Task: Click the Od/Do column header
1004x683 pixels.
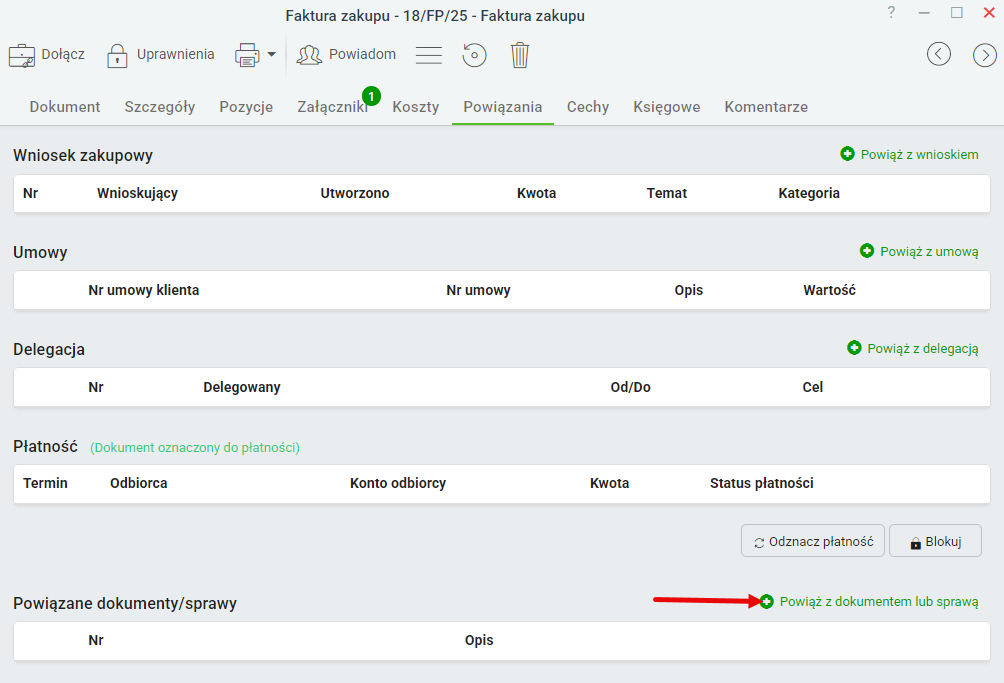Action: coord(630,387)
